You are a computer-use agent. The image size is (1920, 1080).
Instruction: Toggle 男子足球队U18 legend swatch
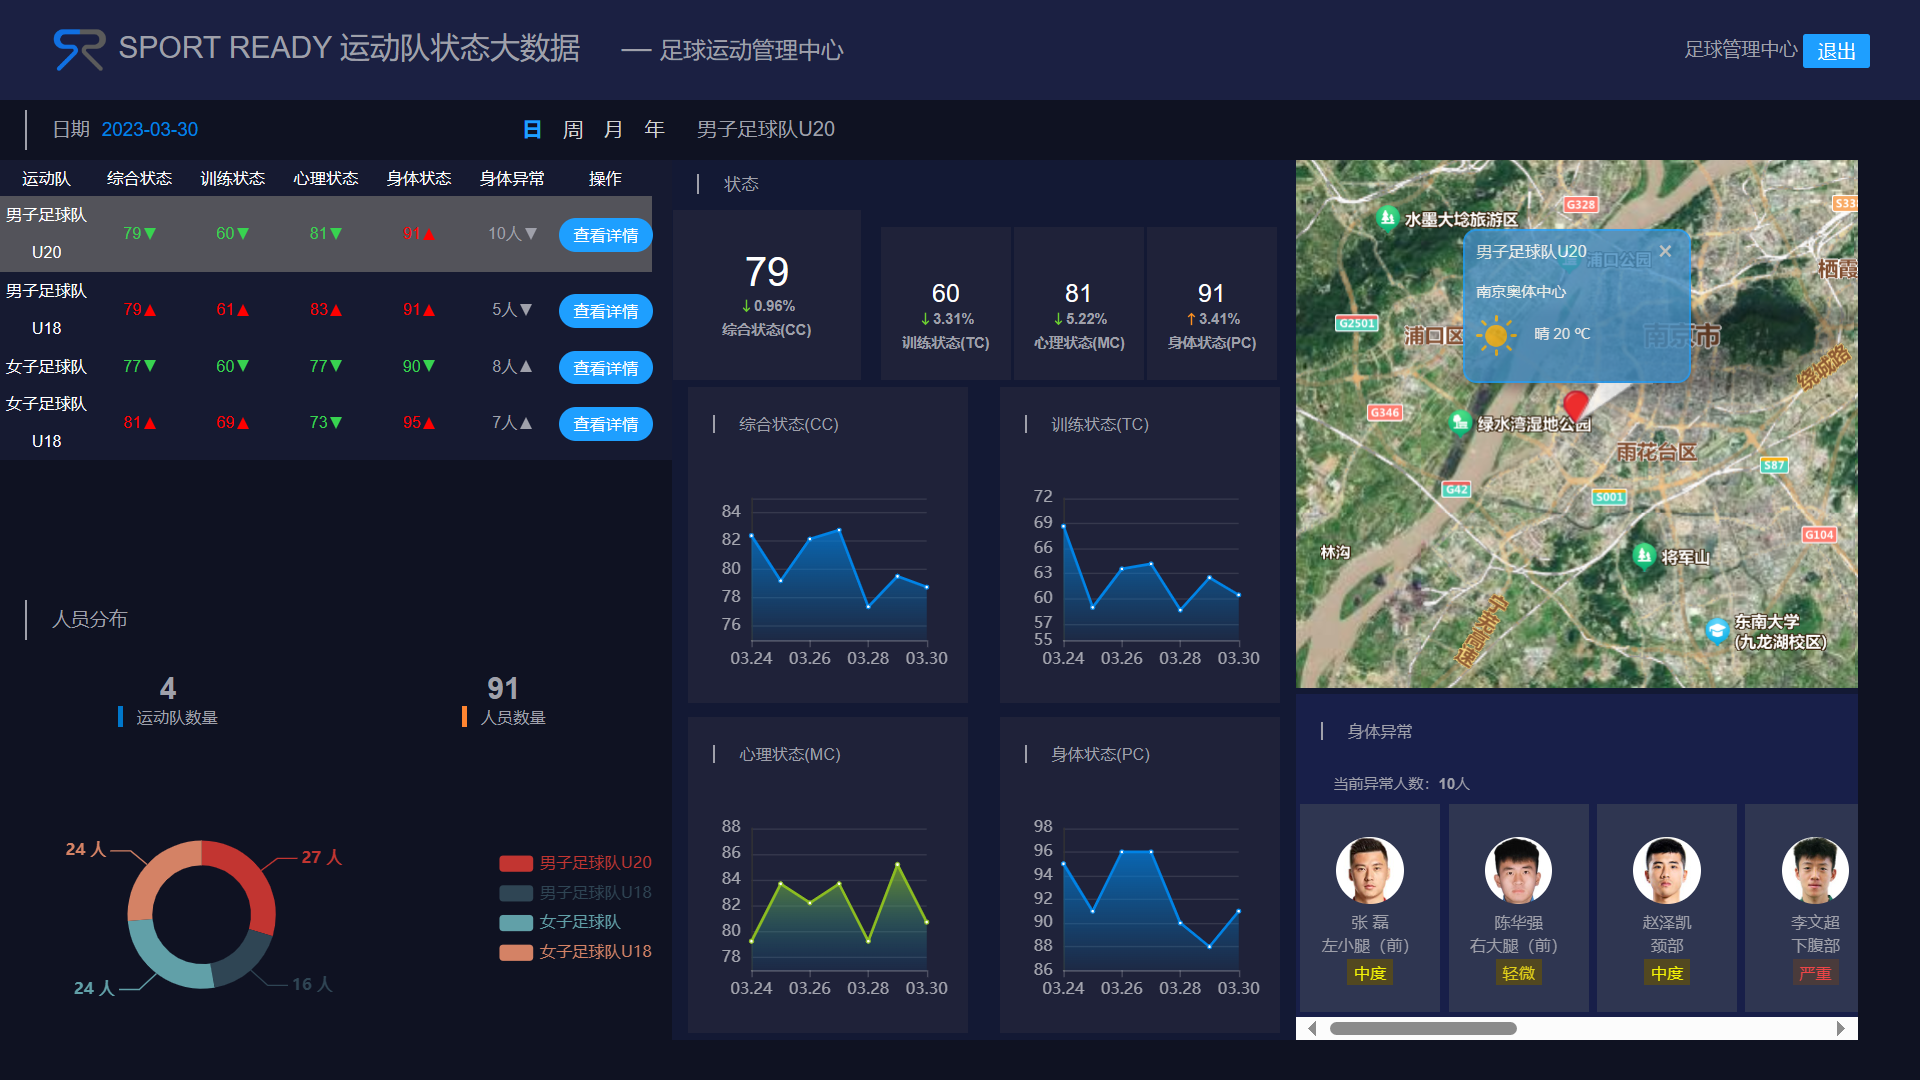[x=516, y=893]
